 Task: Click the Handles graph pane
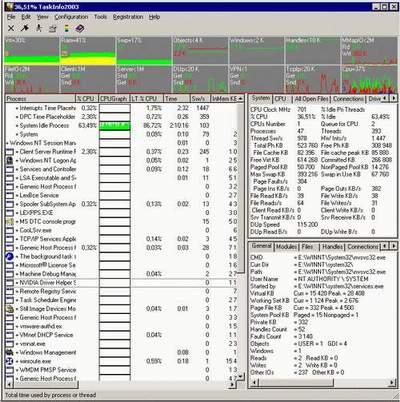[312, 51]
